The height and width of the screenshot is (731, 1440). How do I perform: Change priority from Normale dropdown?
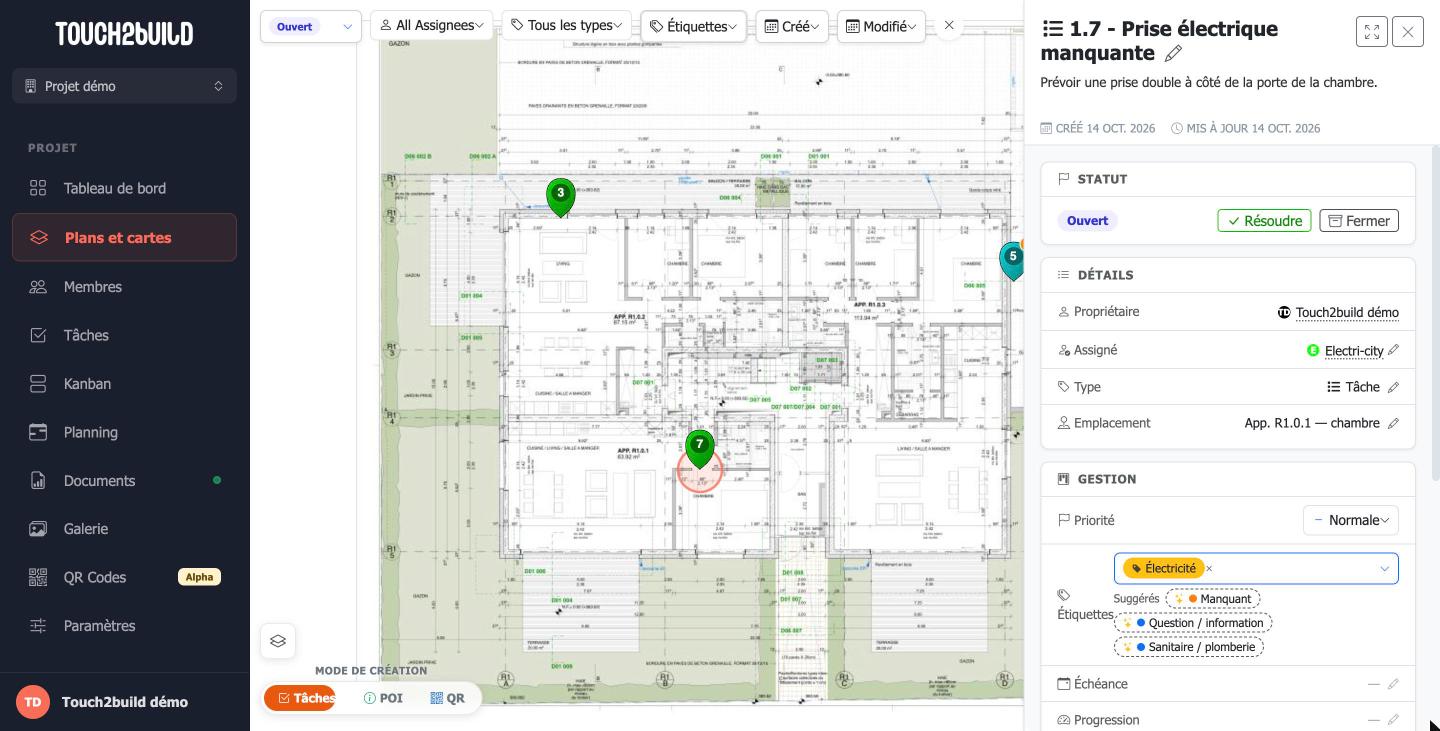pos(1351,520)
